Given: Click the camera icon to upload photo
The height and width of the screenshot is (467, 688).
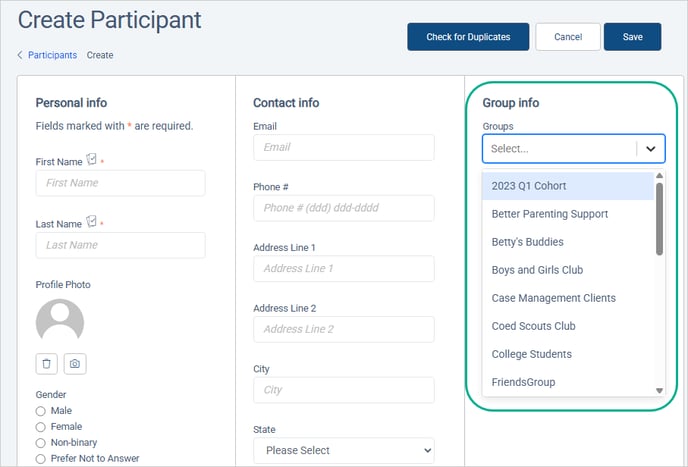Looking at the screenshot, I should [x=74, y=364].
